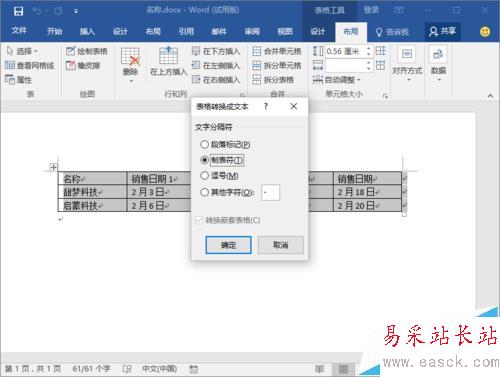500x377 pixels.
Task: Click the 取消 cancel button
Action: (x=280, y=245)
